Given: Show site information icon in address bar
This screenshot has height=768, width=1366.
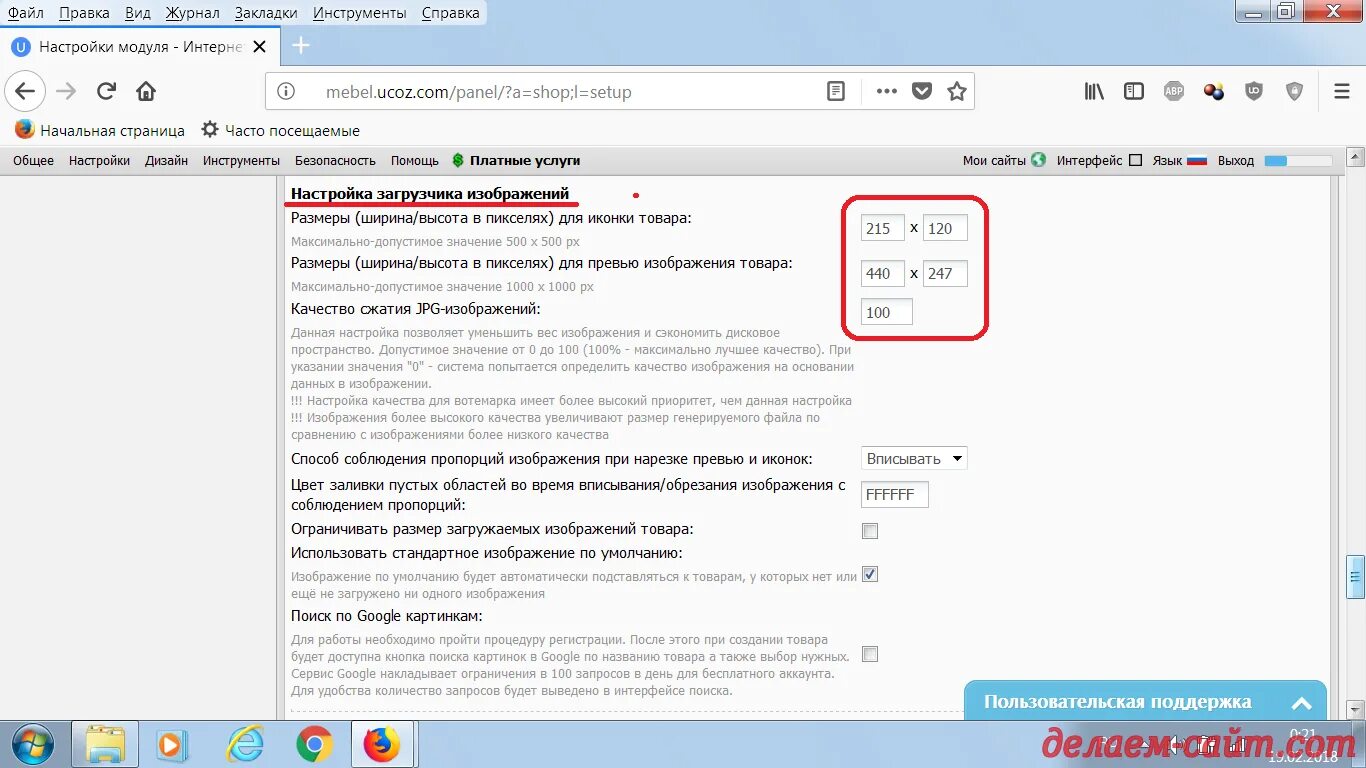Looking at the screenshot, I should [x=286, y=92].
